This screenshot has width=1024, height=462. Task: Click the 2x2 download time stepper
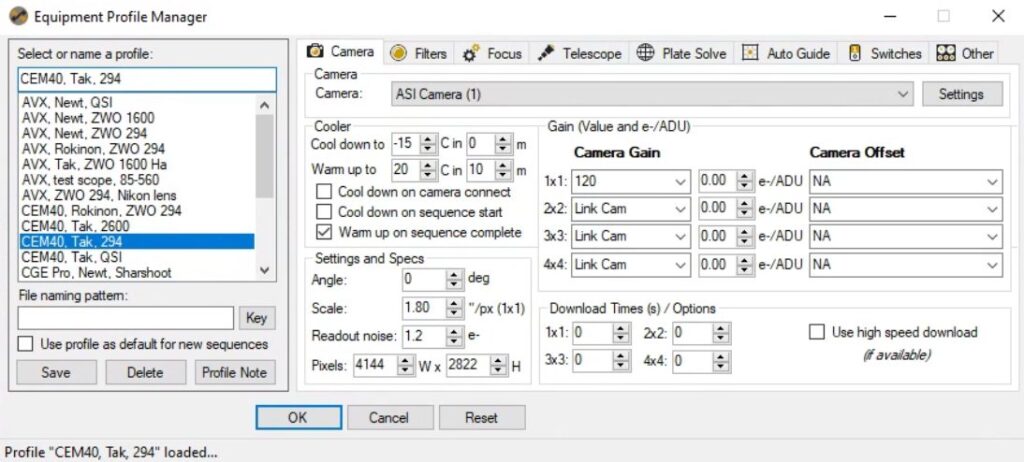point(720,334)
